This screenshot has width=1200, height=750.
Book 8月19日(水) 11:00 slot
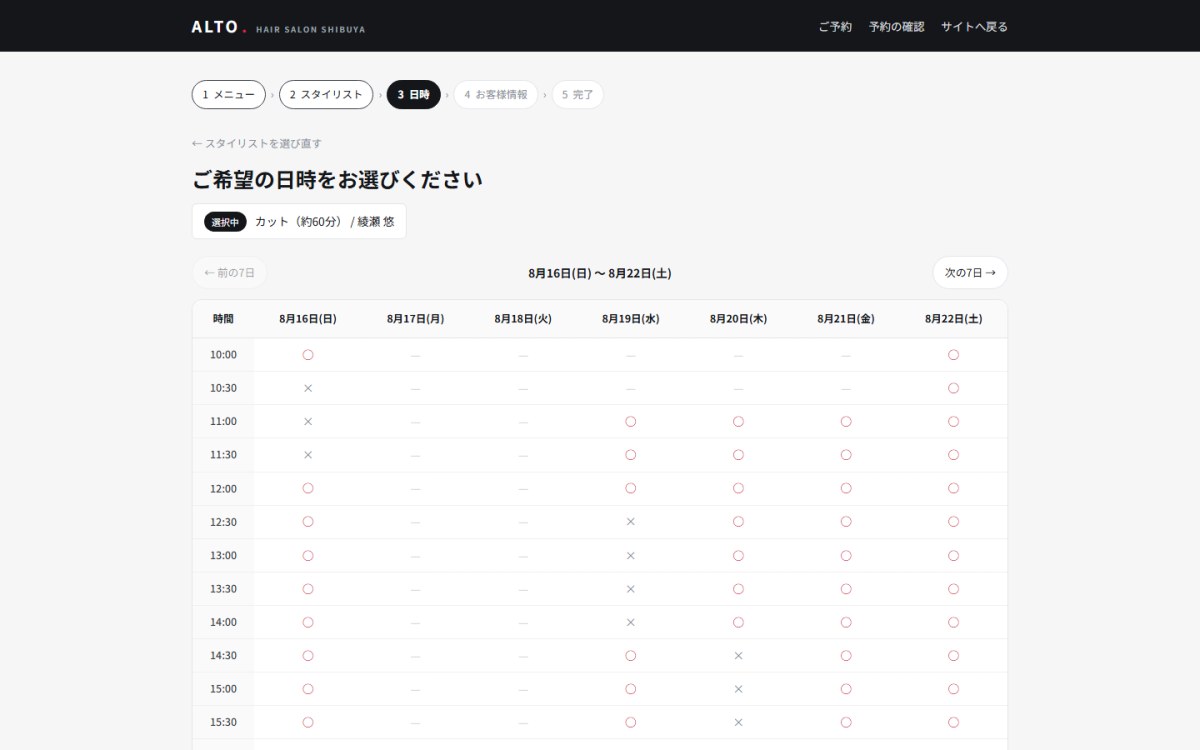[630, 421]
